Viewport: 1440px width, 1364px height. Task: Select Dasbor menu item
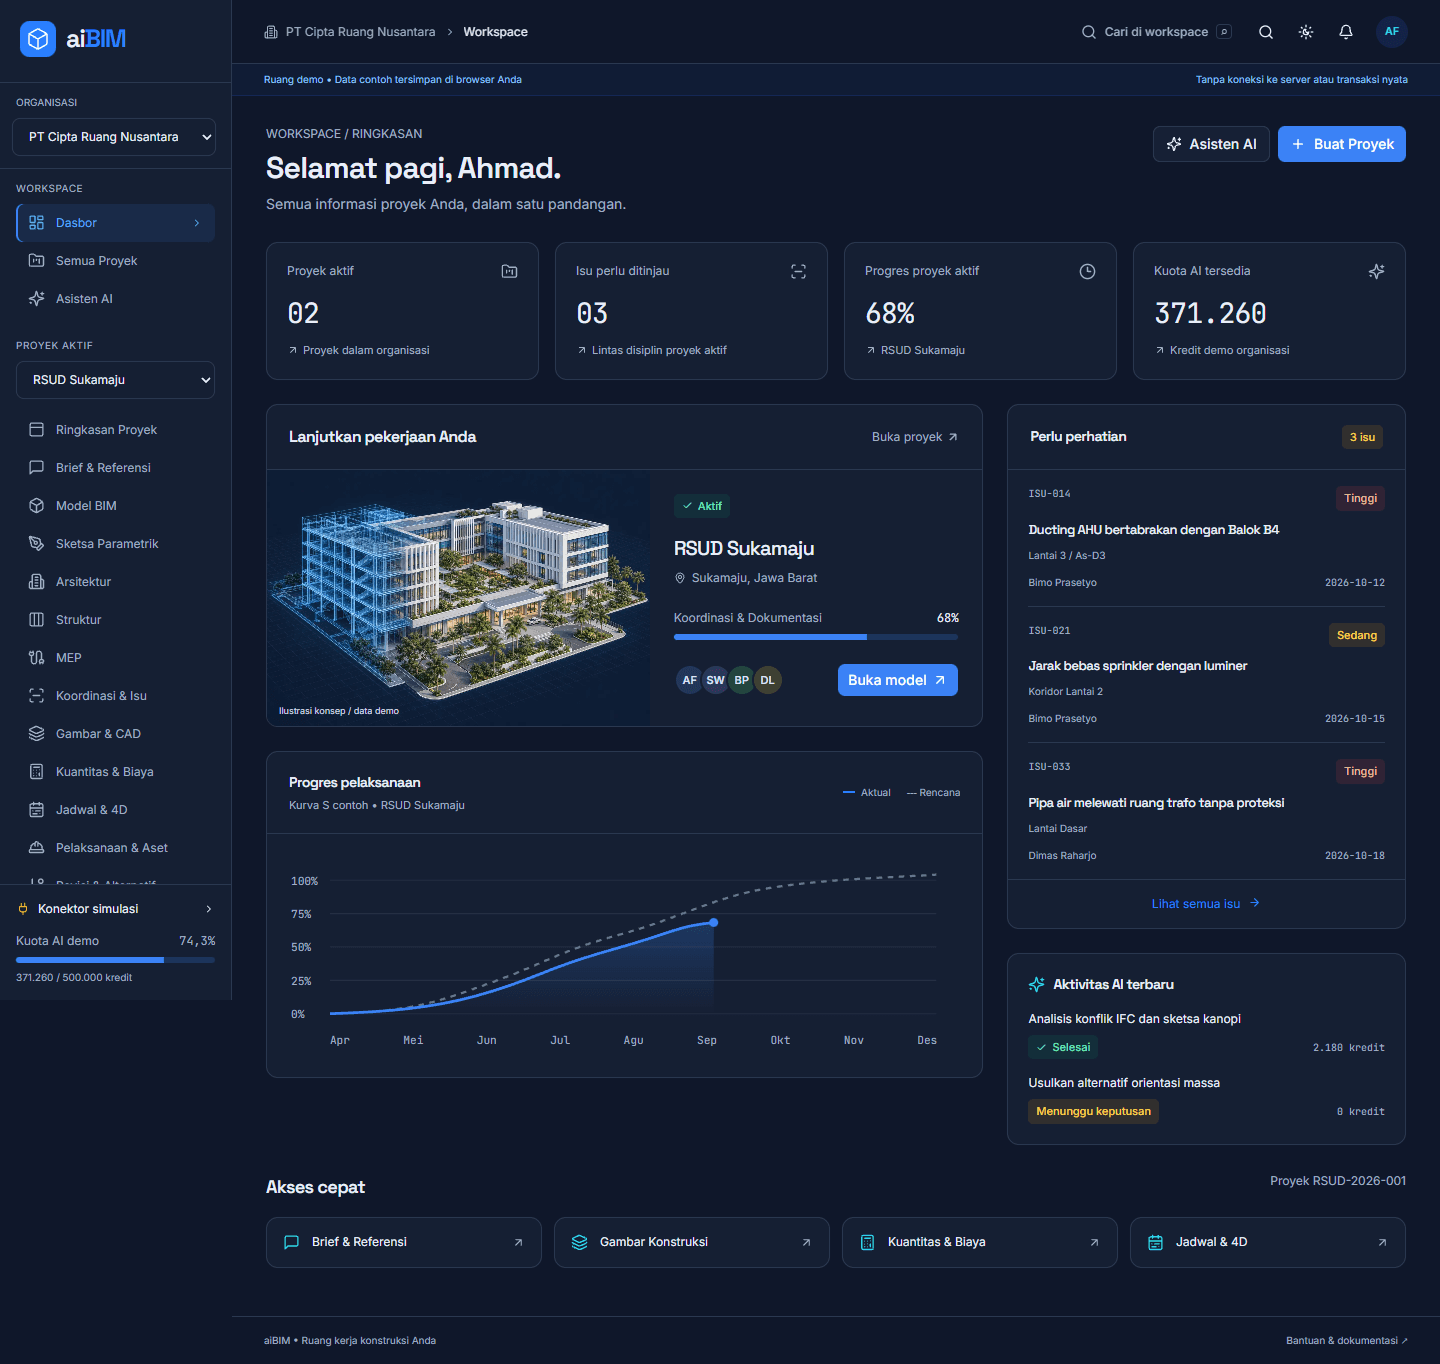point(116,223)
